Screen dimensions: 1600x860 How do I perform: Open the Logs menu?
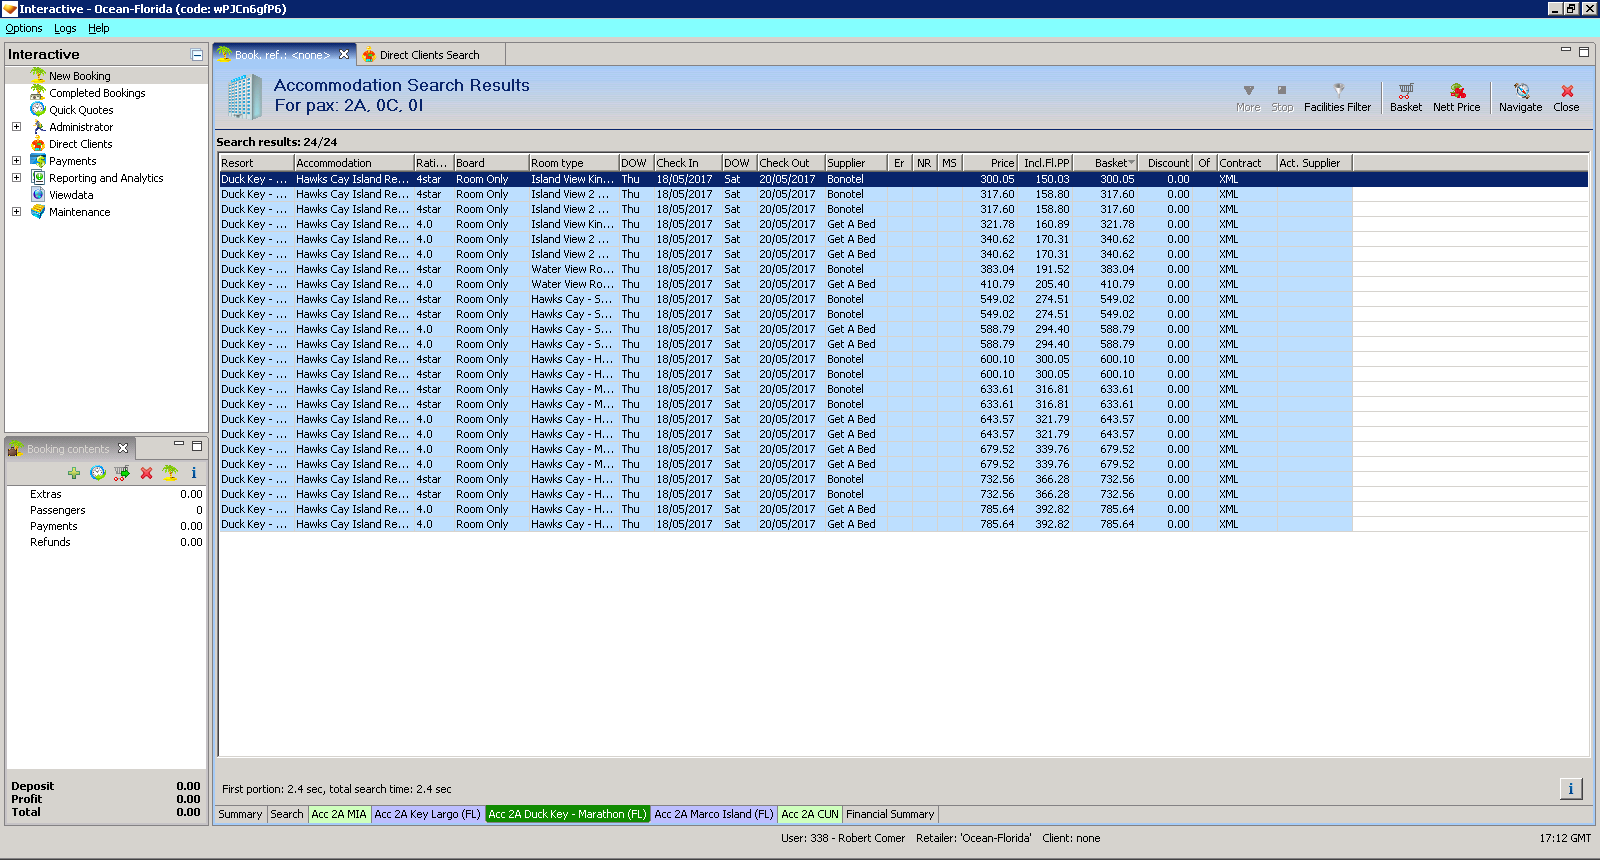pos(65,28)
